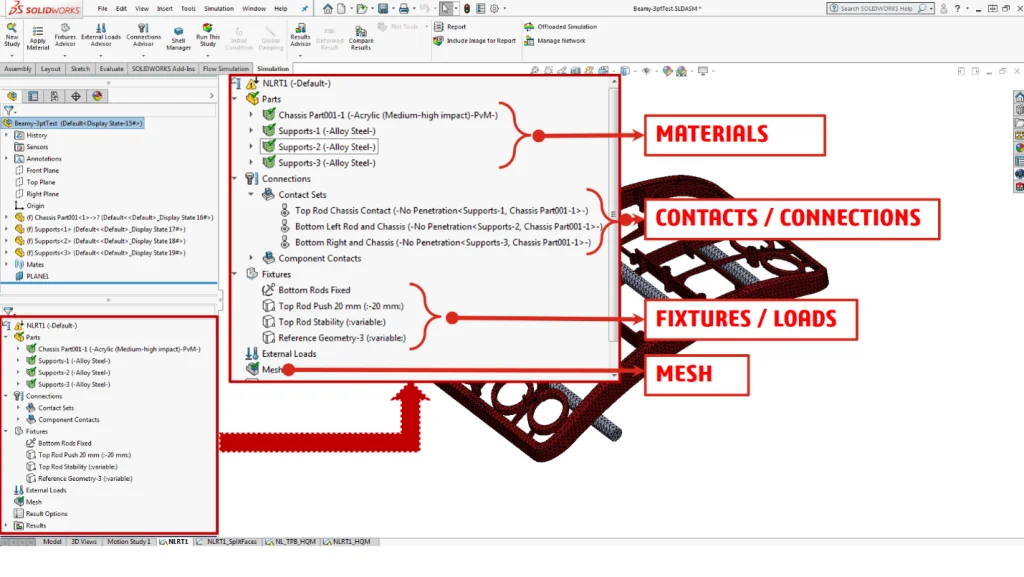Open the External Loads Advisor tool
This screenshot has height=577, width=1024.
click(x=101, y=35)
